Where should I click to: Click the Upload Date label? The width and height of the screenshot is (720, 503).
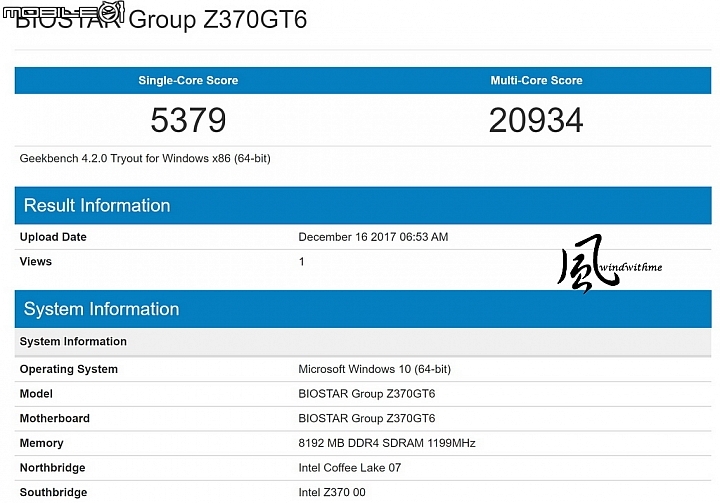click(53, 237)
